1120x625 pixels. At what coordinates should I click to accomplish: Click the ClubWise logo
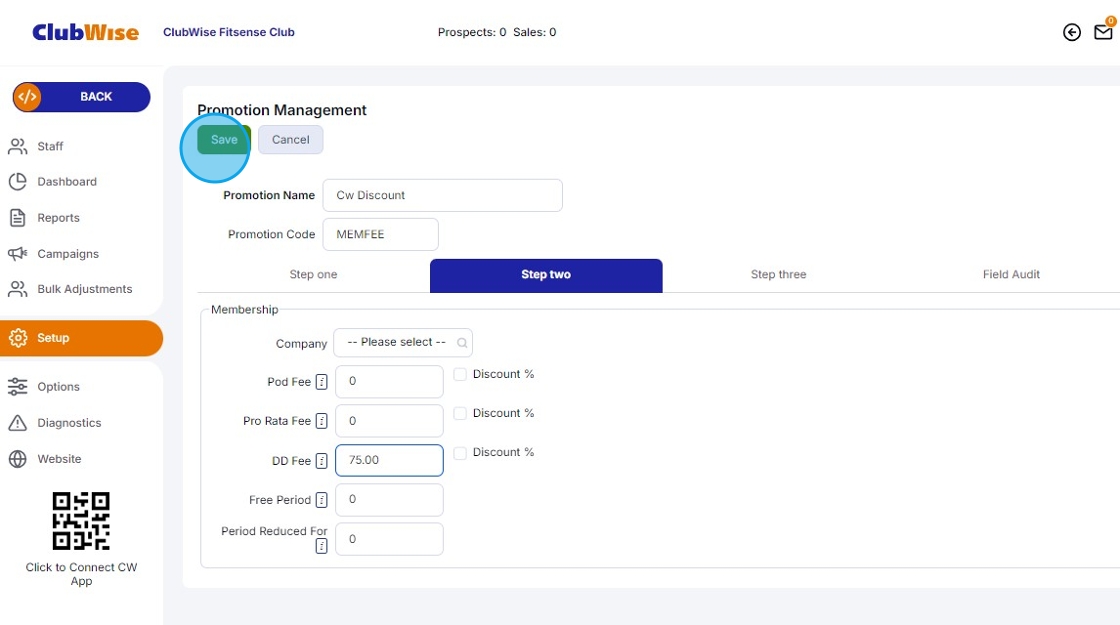86,32
